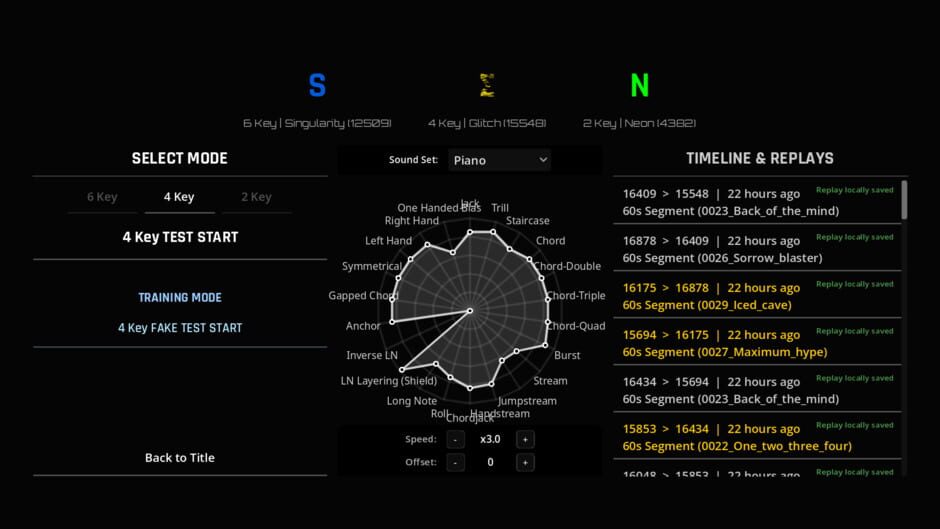Click the TIMELINE & REPLAYS heading
940x529 pixels.
coord(760,158)
